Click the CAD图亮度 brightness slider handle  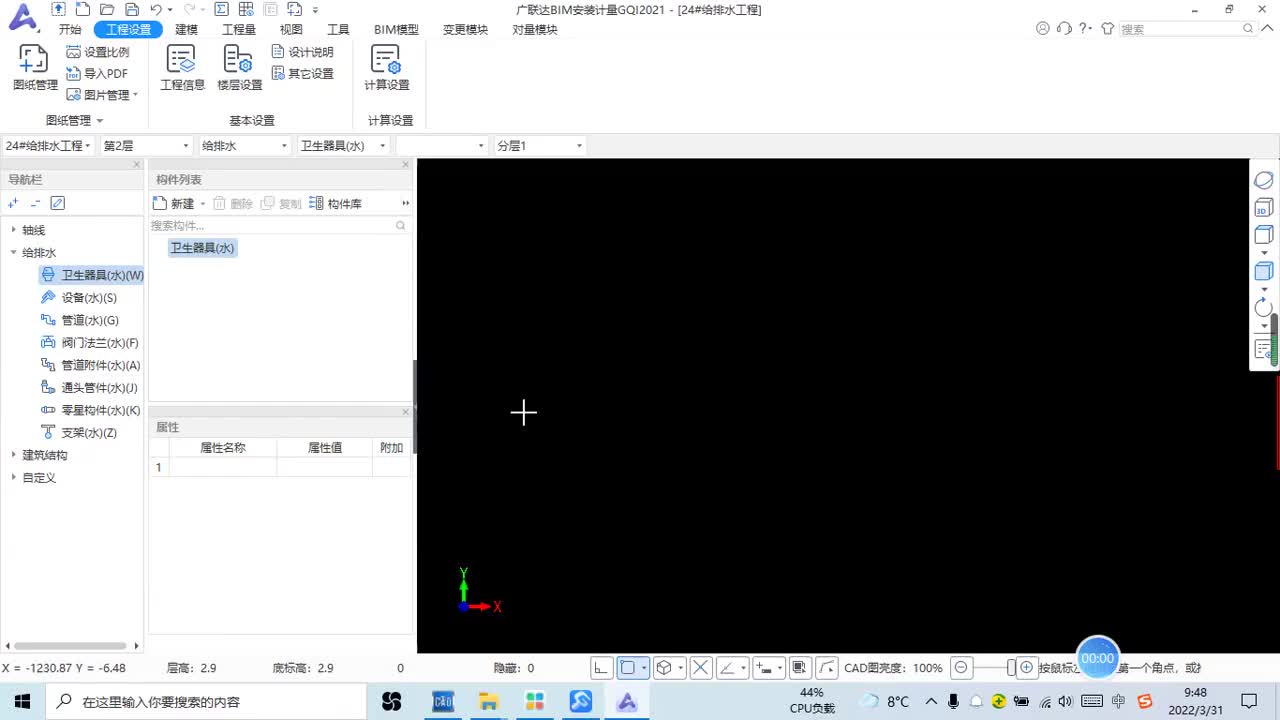[x=1011, y=668]
